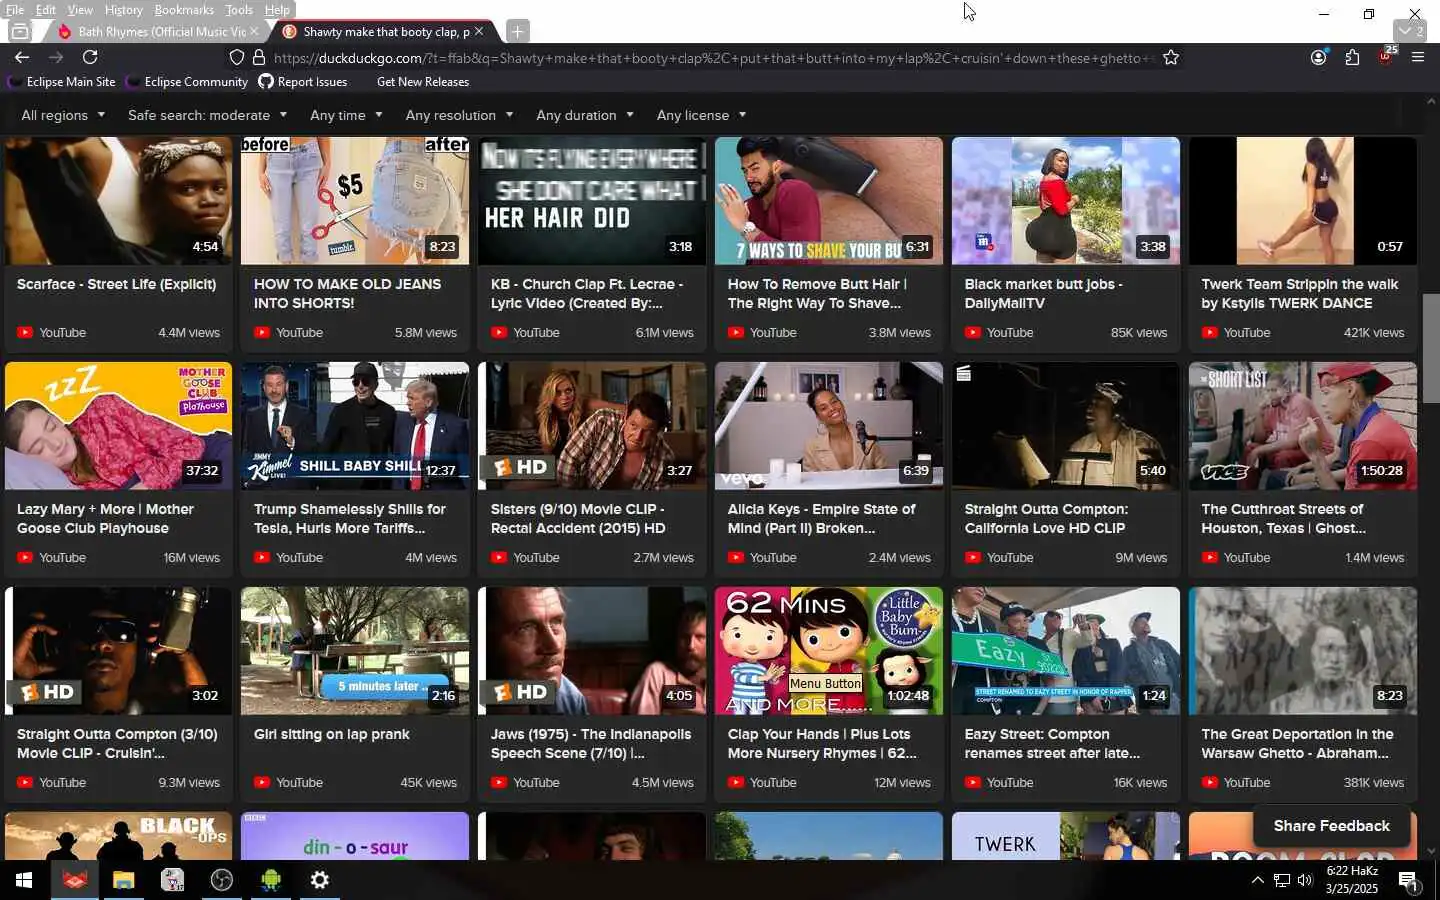Click the taskbar clock 6:22 HaKz

(x=1352, y=880)
